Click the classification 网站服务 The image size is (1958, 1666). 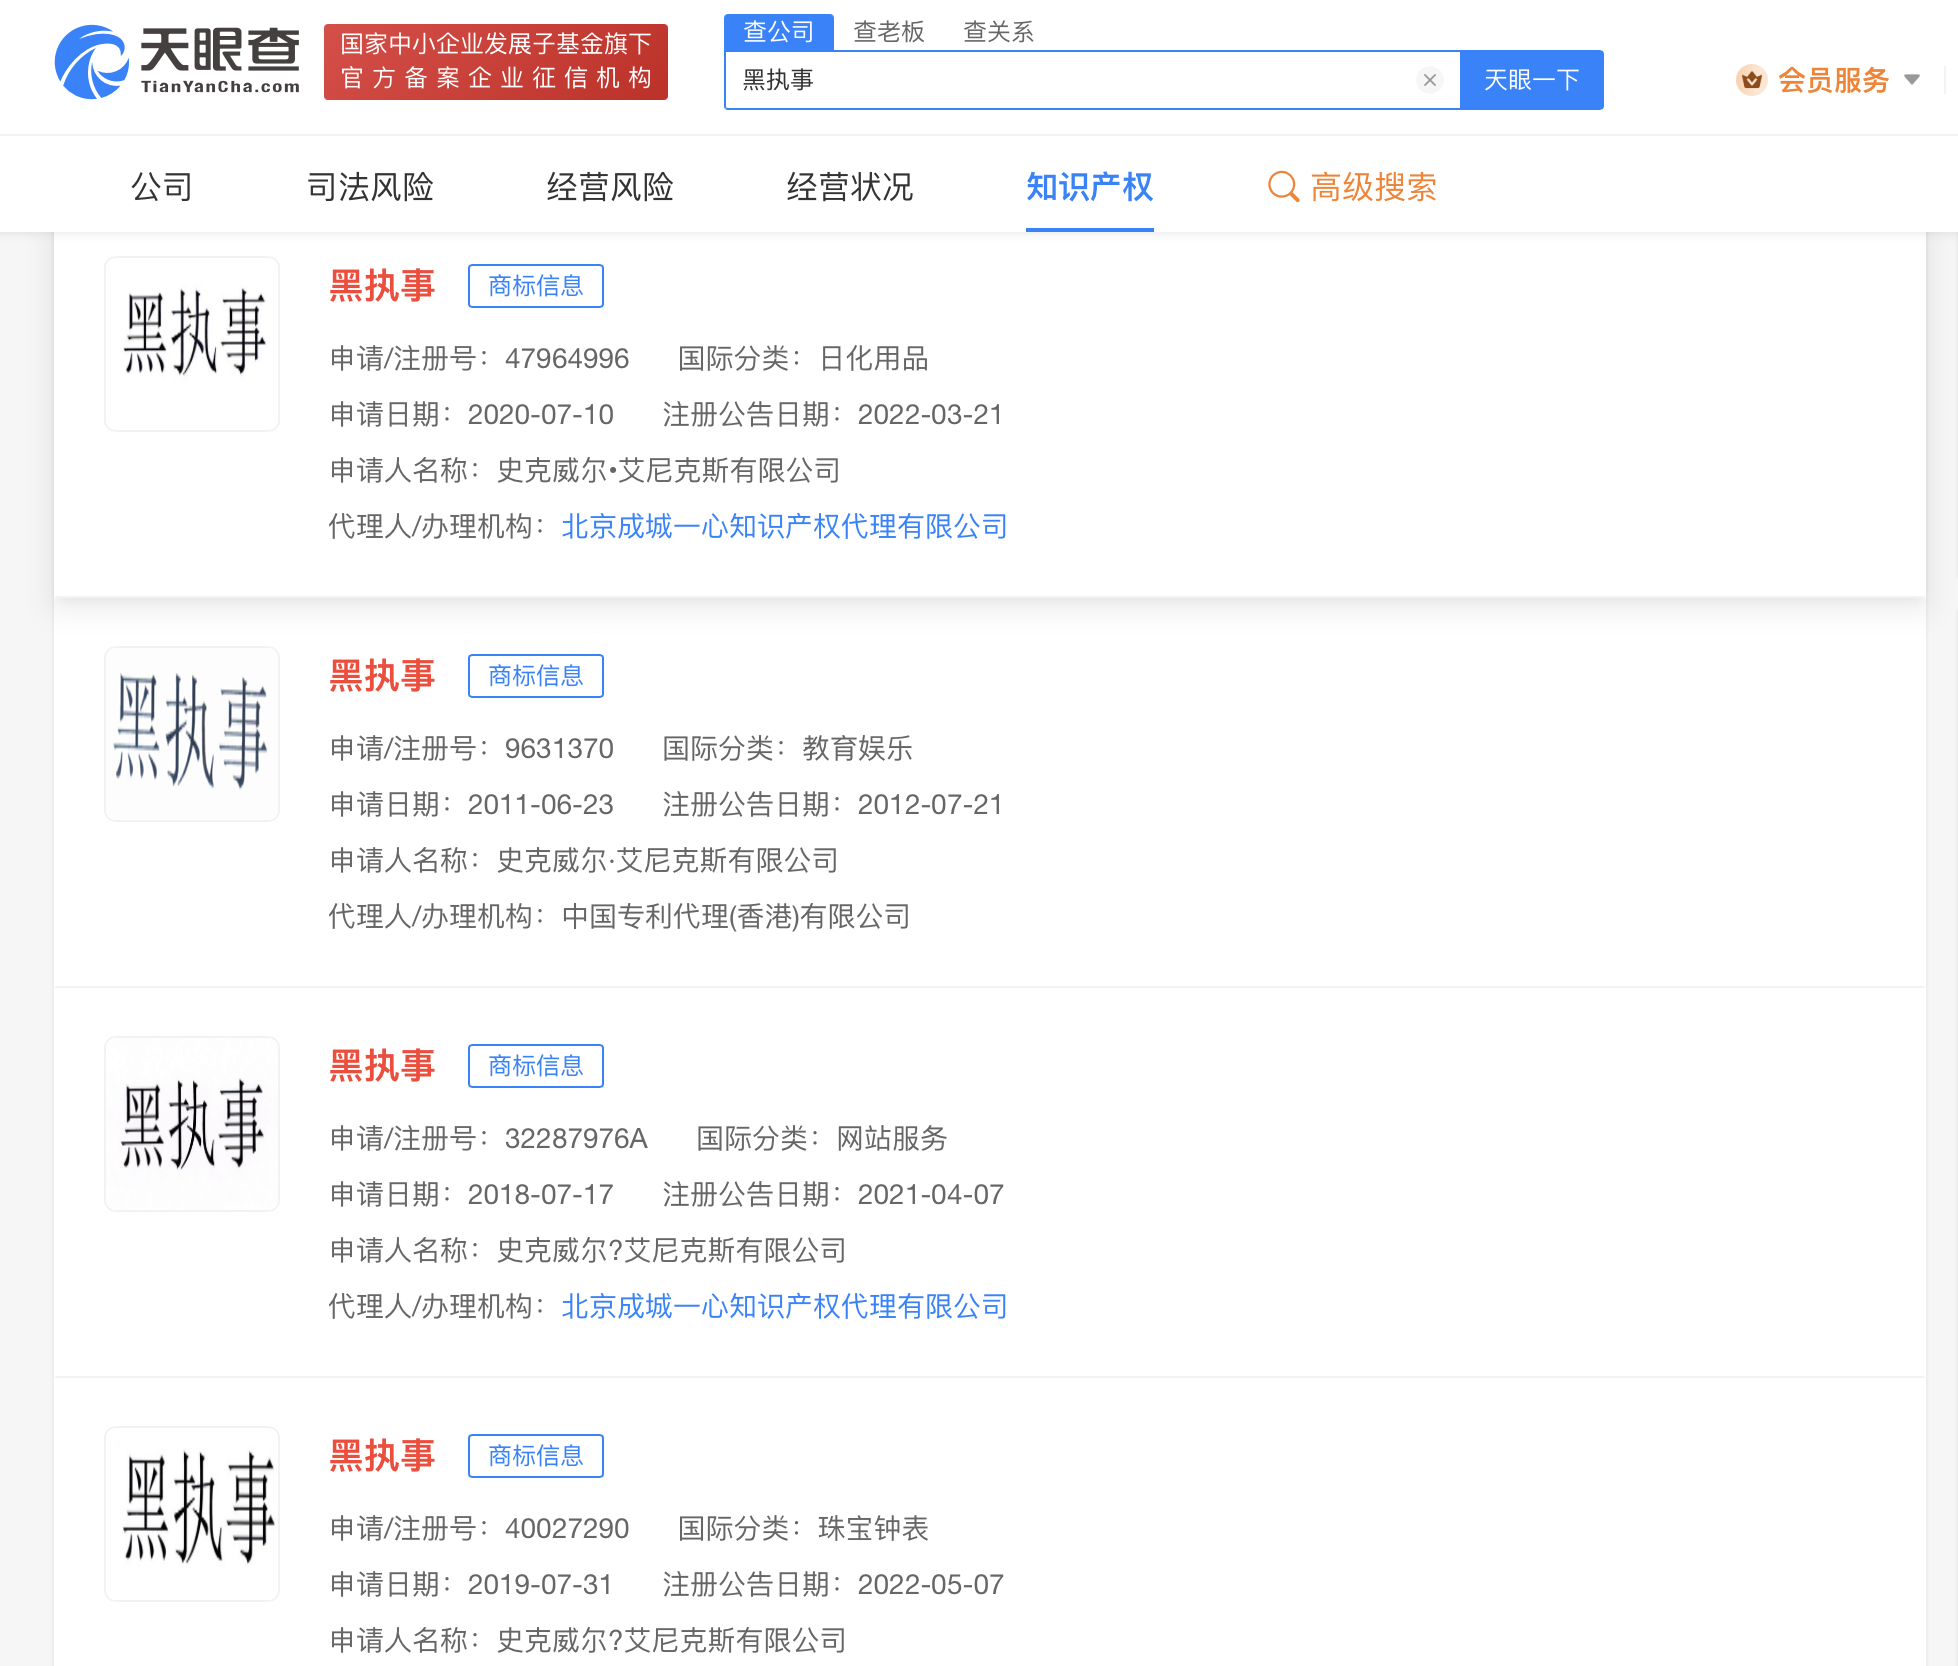(x=891, y=1138)
